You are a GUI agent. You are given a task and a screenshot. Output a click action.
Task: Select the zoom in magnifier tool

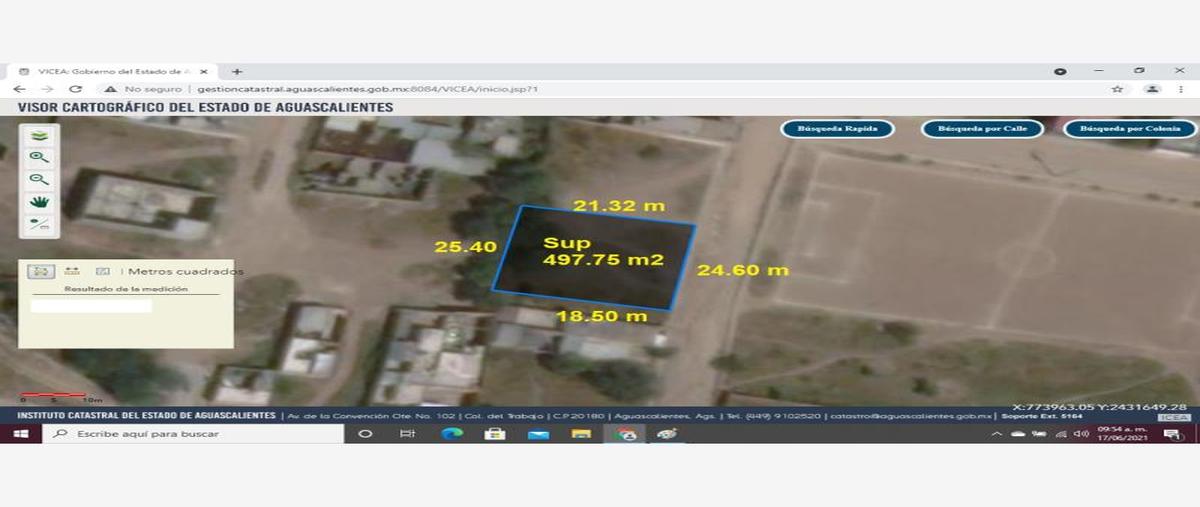click(39, 158)
